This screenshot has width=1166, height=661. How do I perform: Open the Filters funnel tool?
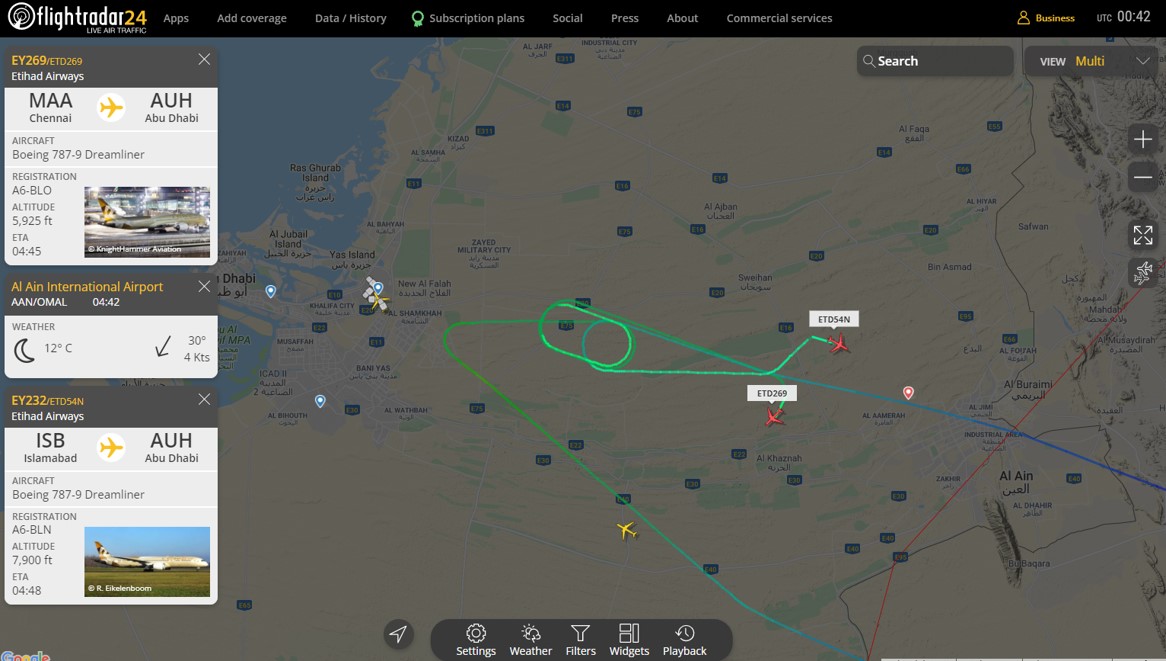click(x=580, y=640)
